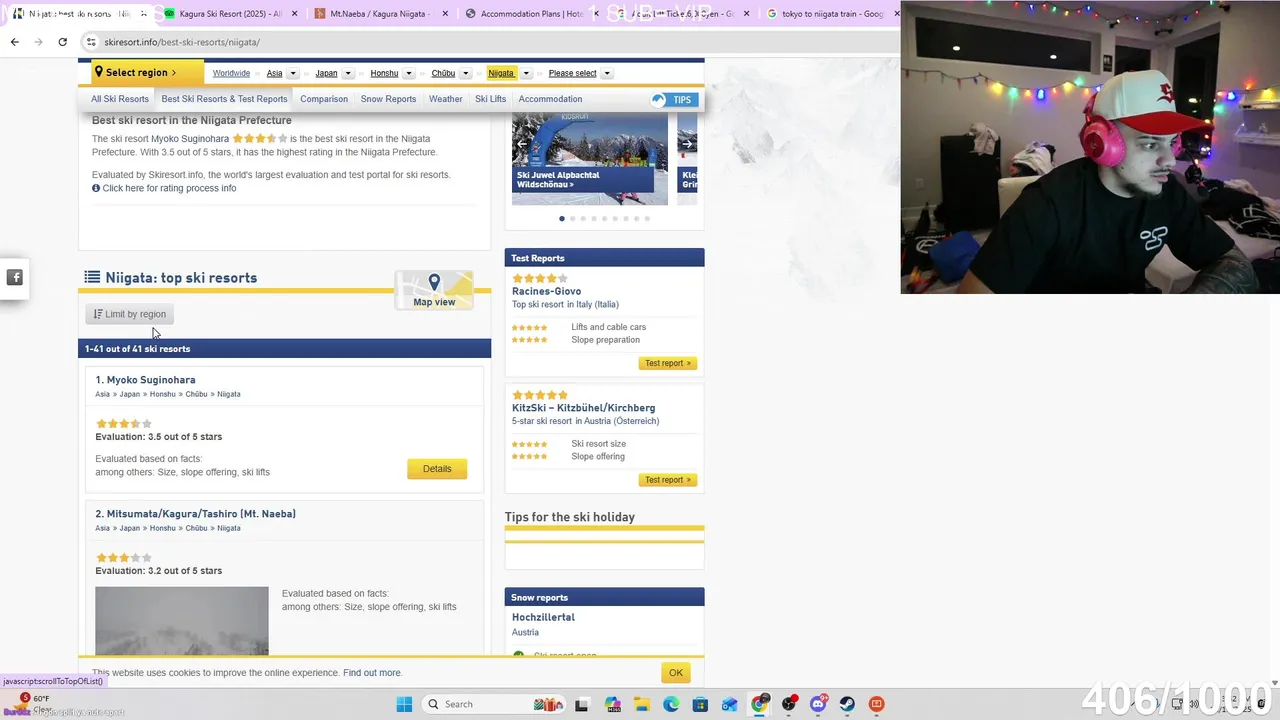This screenshot has height=720, width=1280.
Task: Open KitzSki Test report button
Action: tap(667, 480)
